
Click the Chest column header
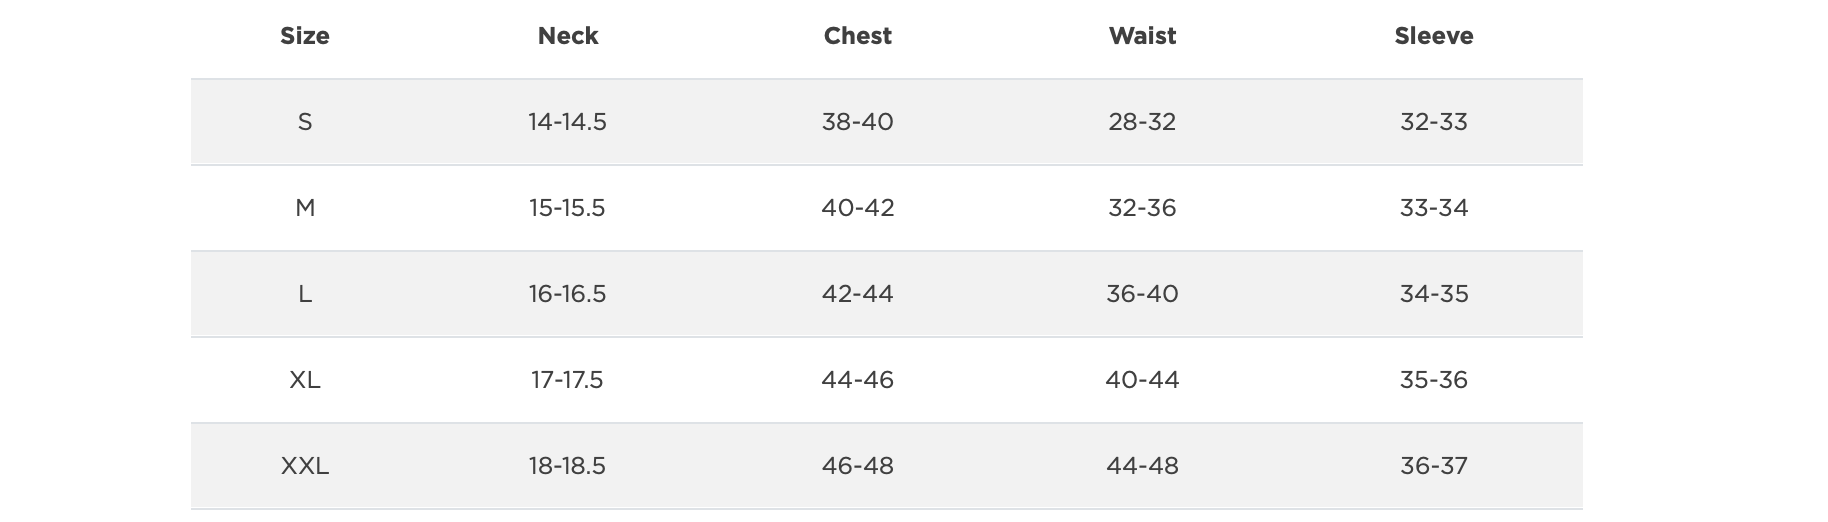pos(857,36)
